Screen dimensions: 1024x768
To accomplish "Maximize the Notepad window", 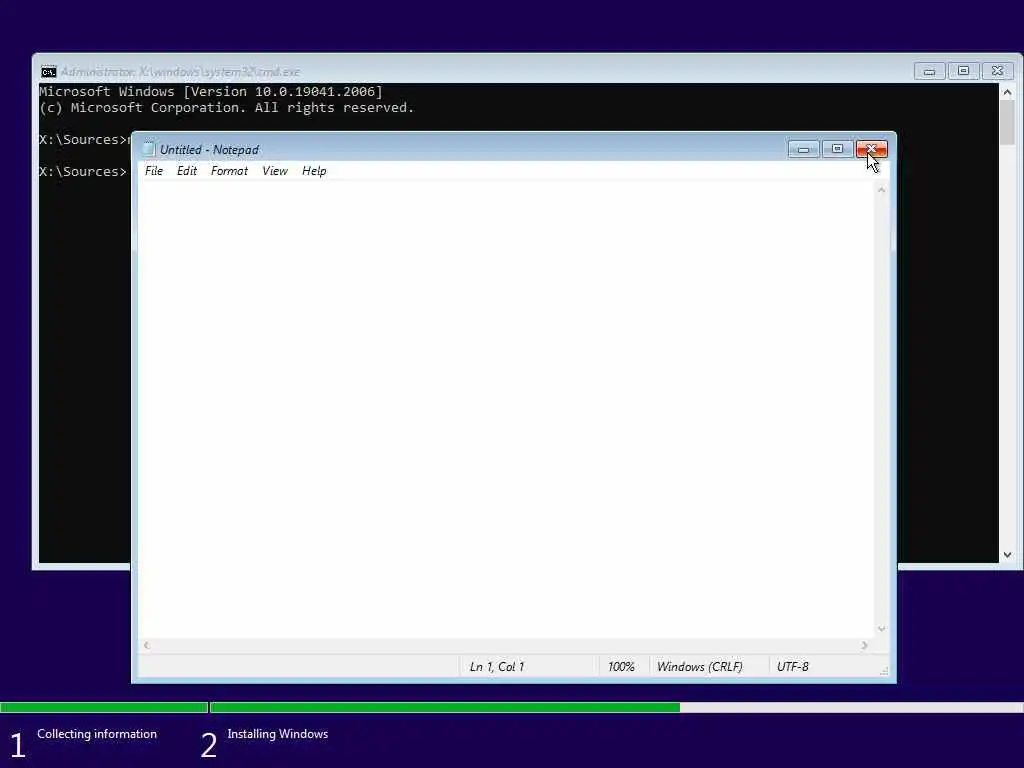I will pyautogui.click(x=837, y=150).
